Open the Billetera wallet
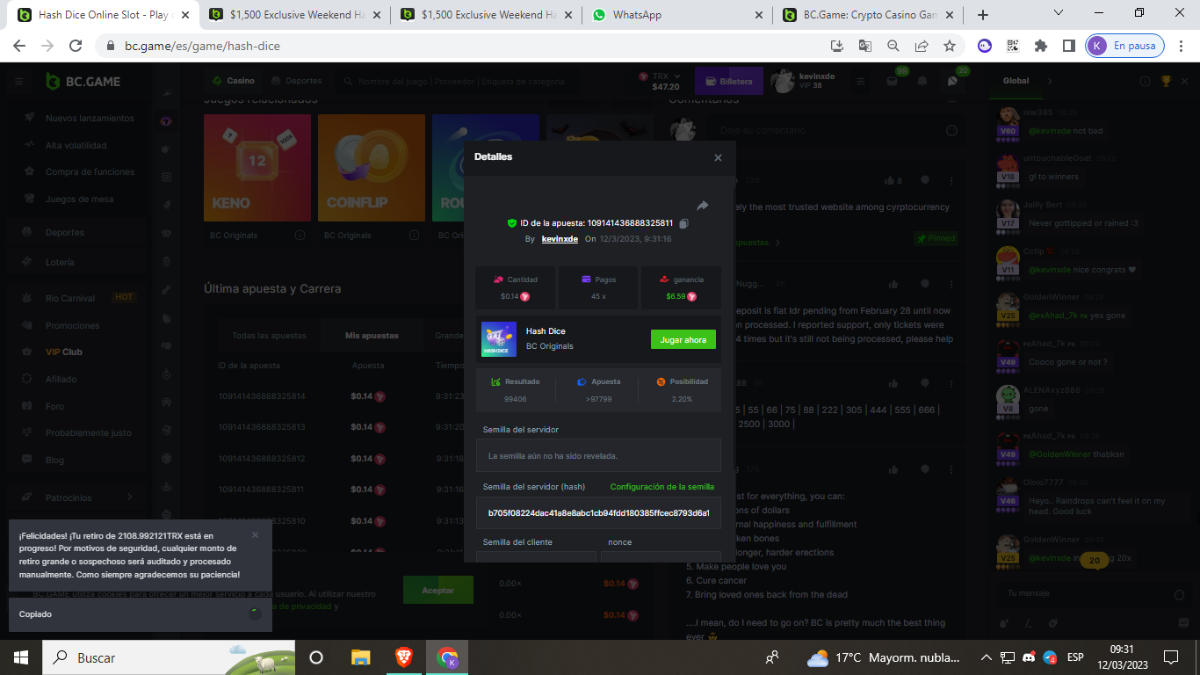Screen dimensions: 1200x675 tap(729, 81)
